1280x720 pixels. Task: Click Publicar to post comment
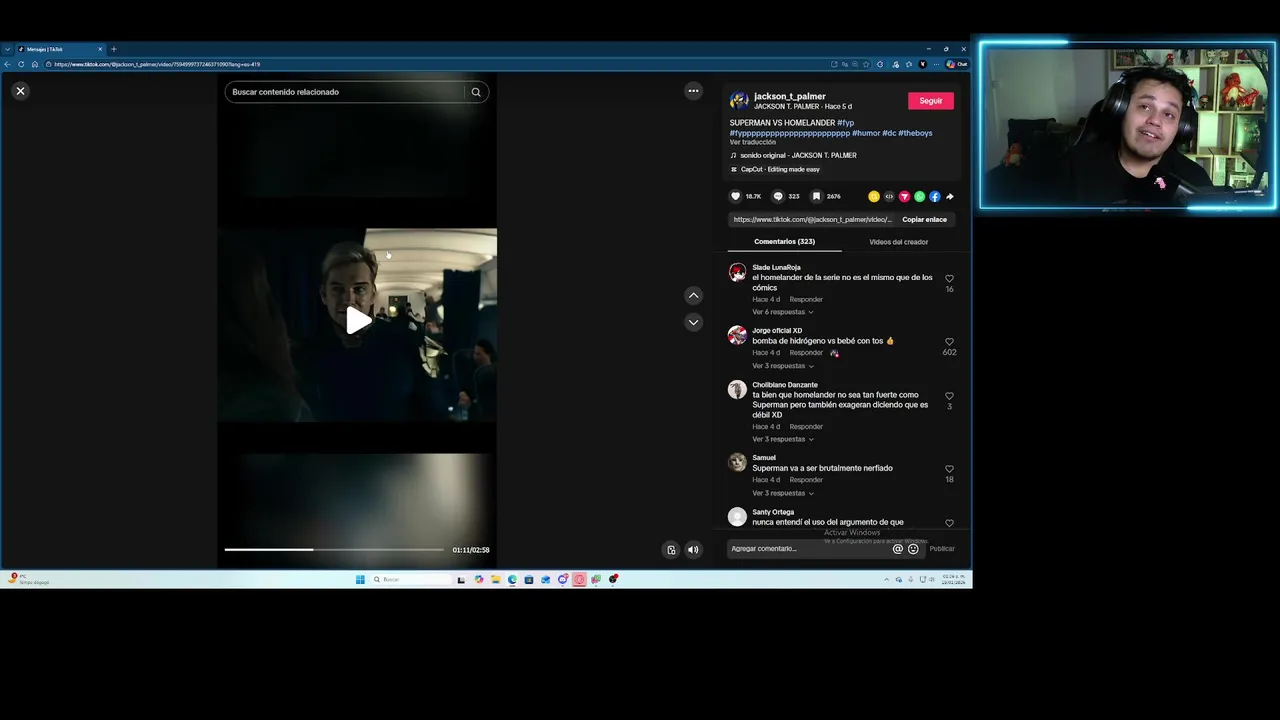pos(942,548)
